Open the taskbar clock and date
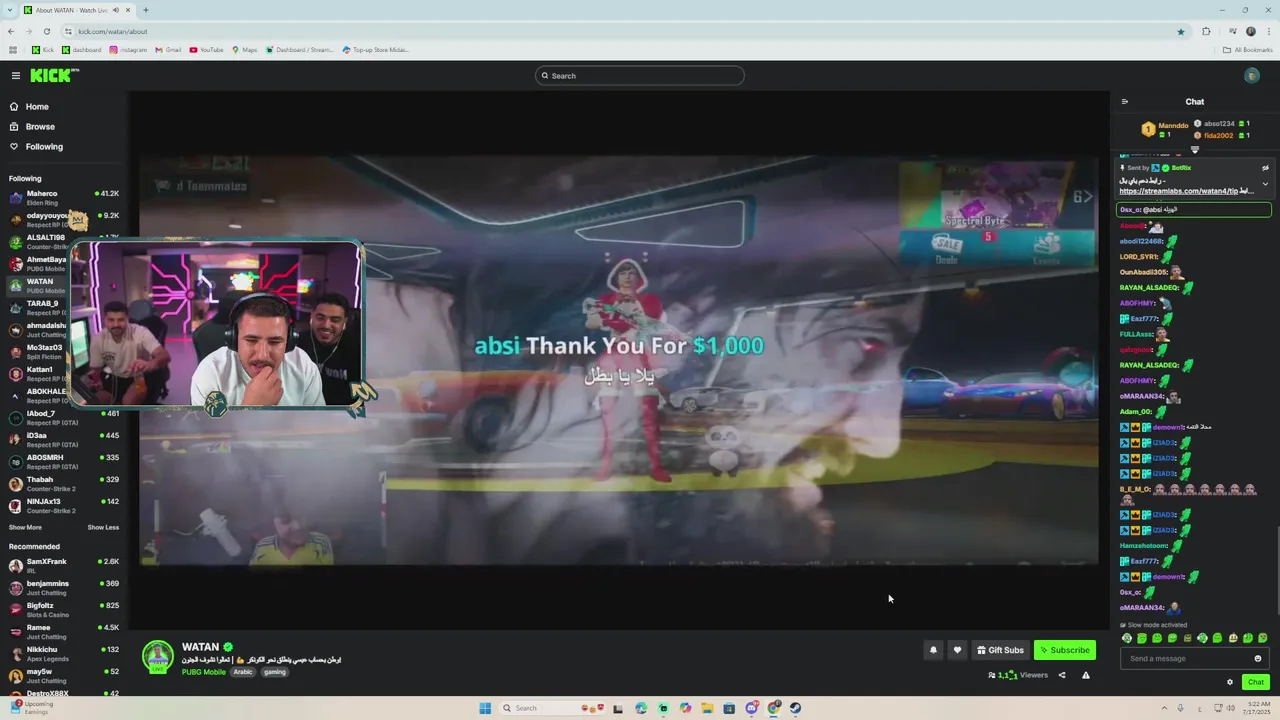Image resolution: width=1280 pixels, height=720 pixels. (1254, 708)
